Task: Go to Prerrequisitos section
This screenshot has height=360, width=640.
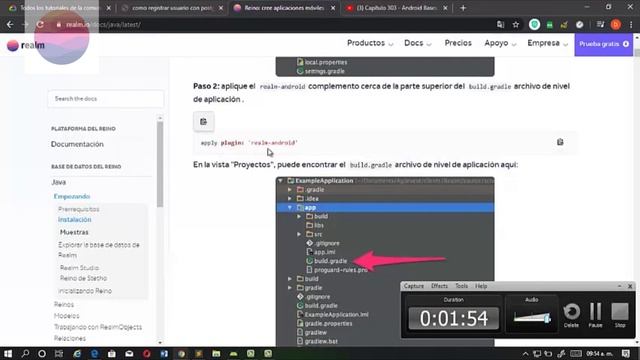Action: 78,209
